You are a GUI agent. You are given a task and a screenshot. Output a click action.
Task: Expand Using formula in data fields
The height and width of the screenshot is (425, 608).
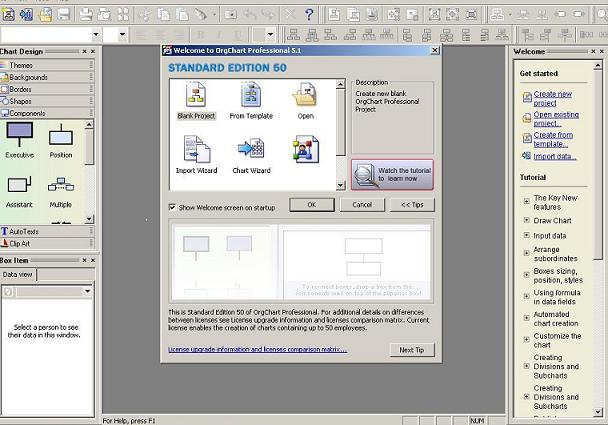click(527, 296)
